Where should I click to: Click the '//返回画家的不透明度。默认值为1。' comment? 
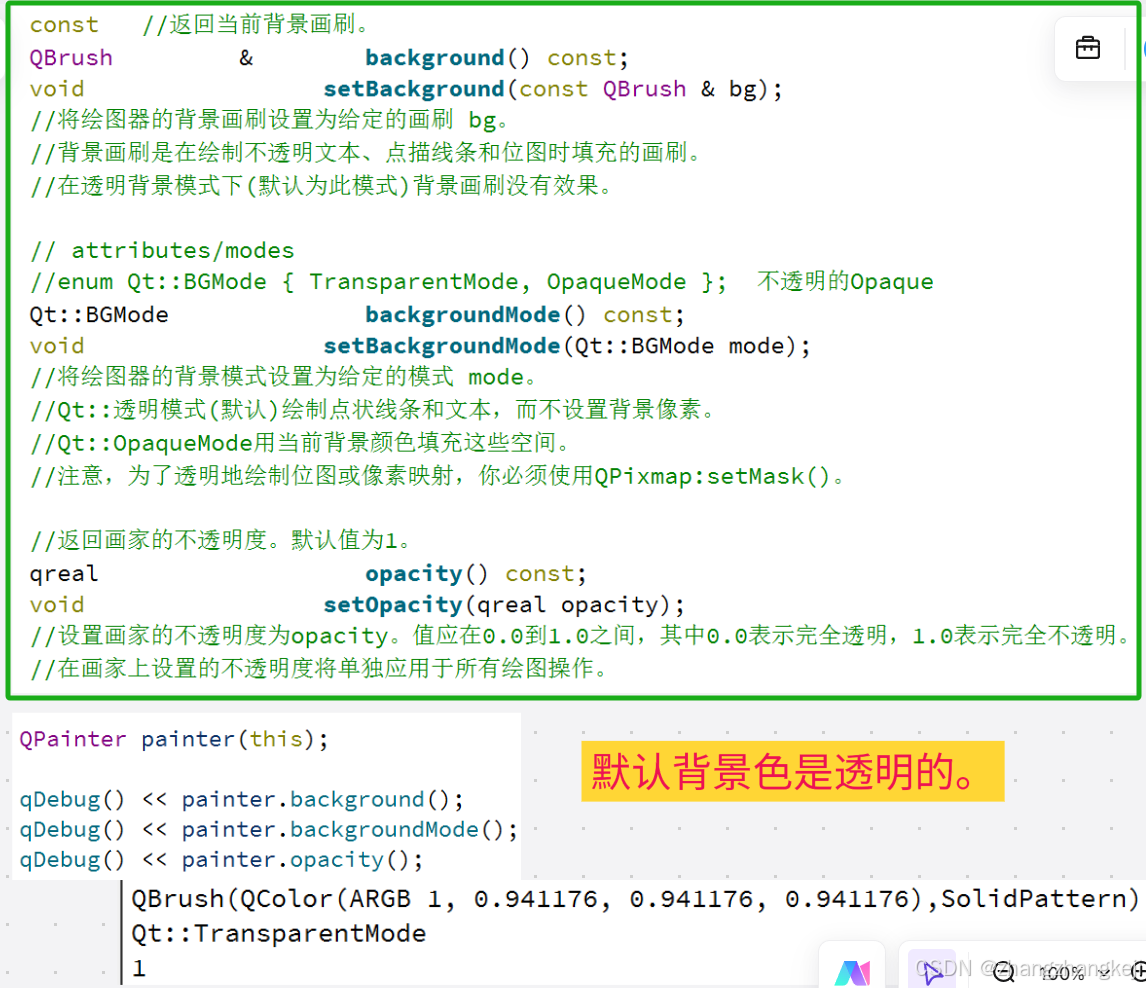click(222, 541)
